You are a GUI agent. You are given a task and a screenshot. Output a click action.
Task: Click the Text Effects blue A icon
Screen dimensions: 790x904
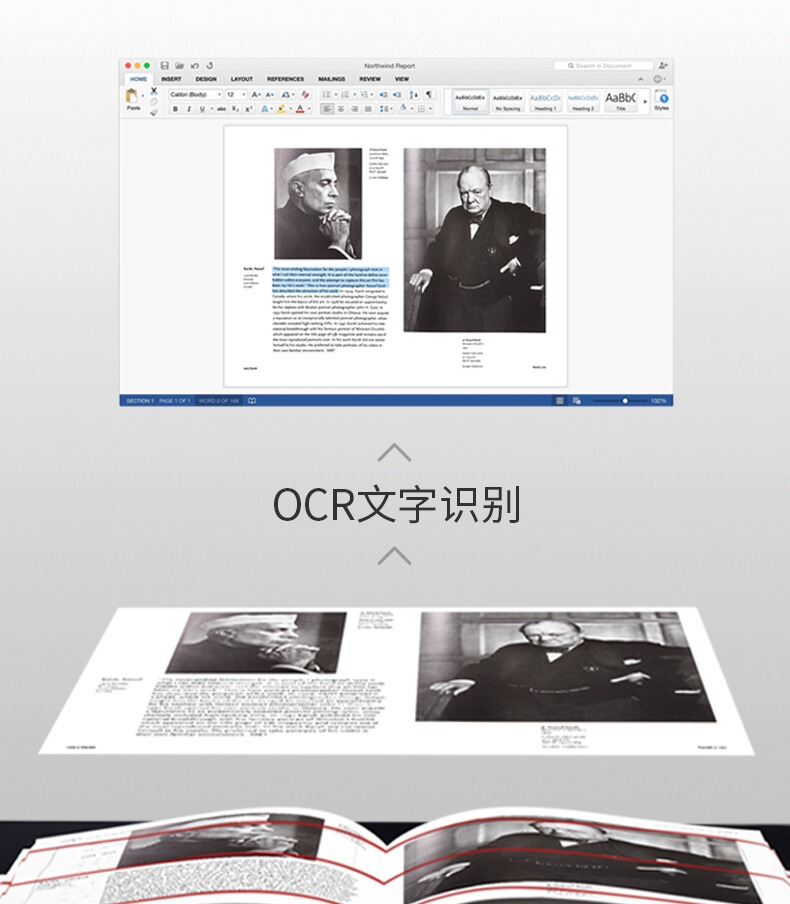[x=265, y=109]
